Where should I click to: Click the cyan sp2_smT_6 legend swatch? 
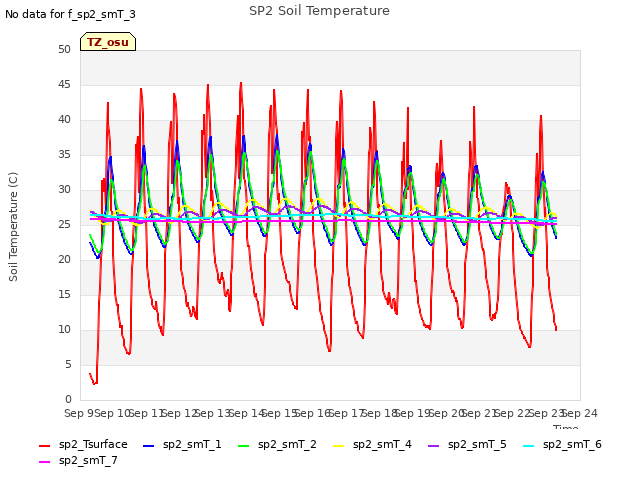click(529, 446)
